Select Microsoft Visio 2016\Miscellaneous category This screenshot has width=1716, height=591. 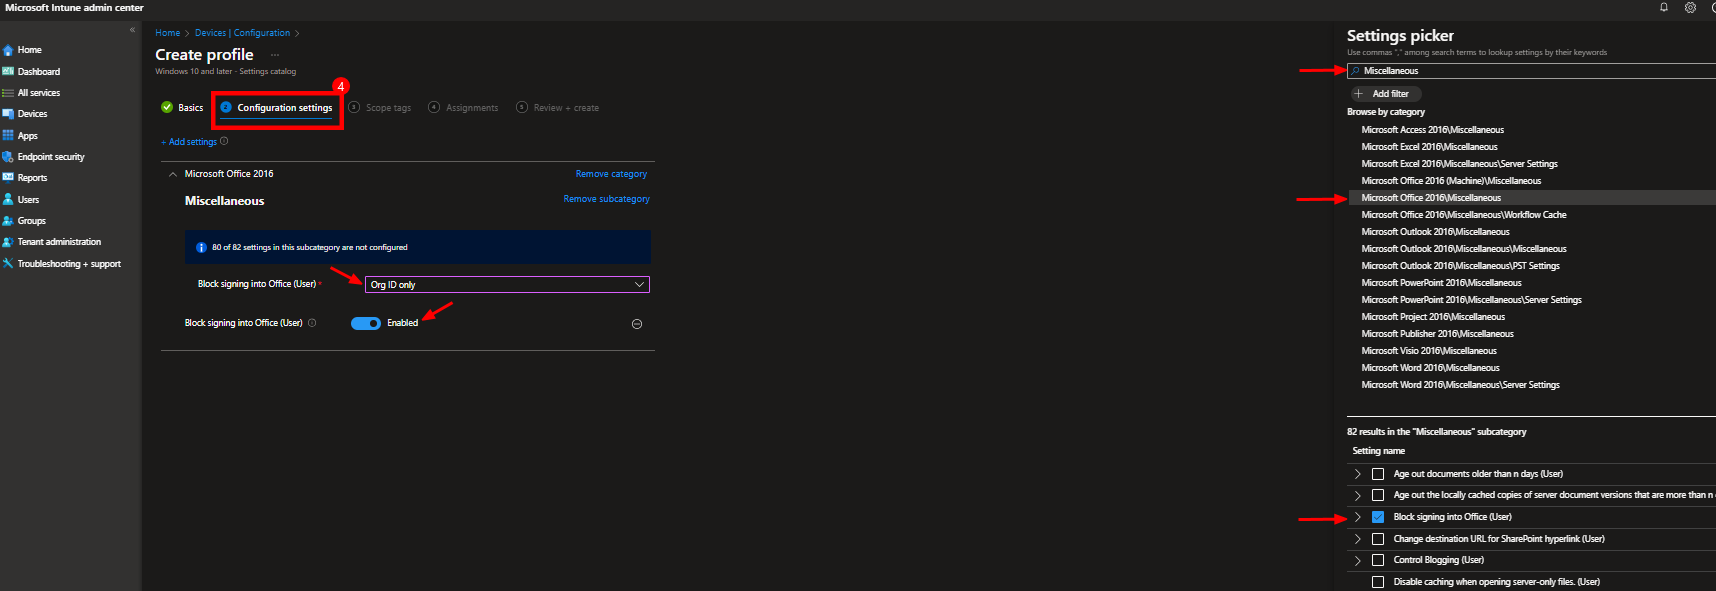point(1429,351)
